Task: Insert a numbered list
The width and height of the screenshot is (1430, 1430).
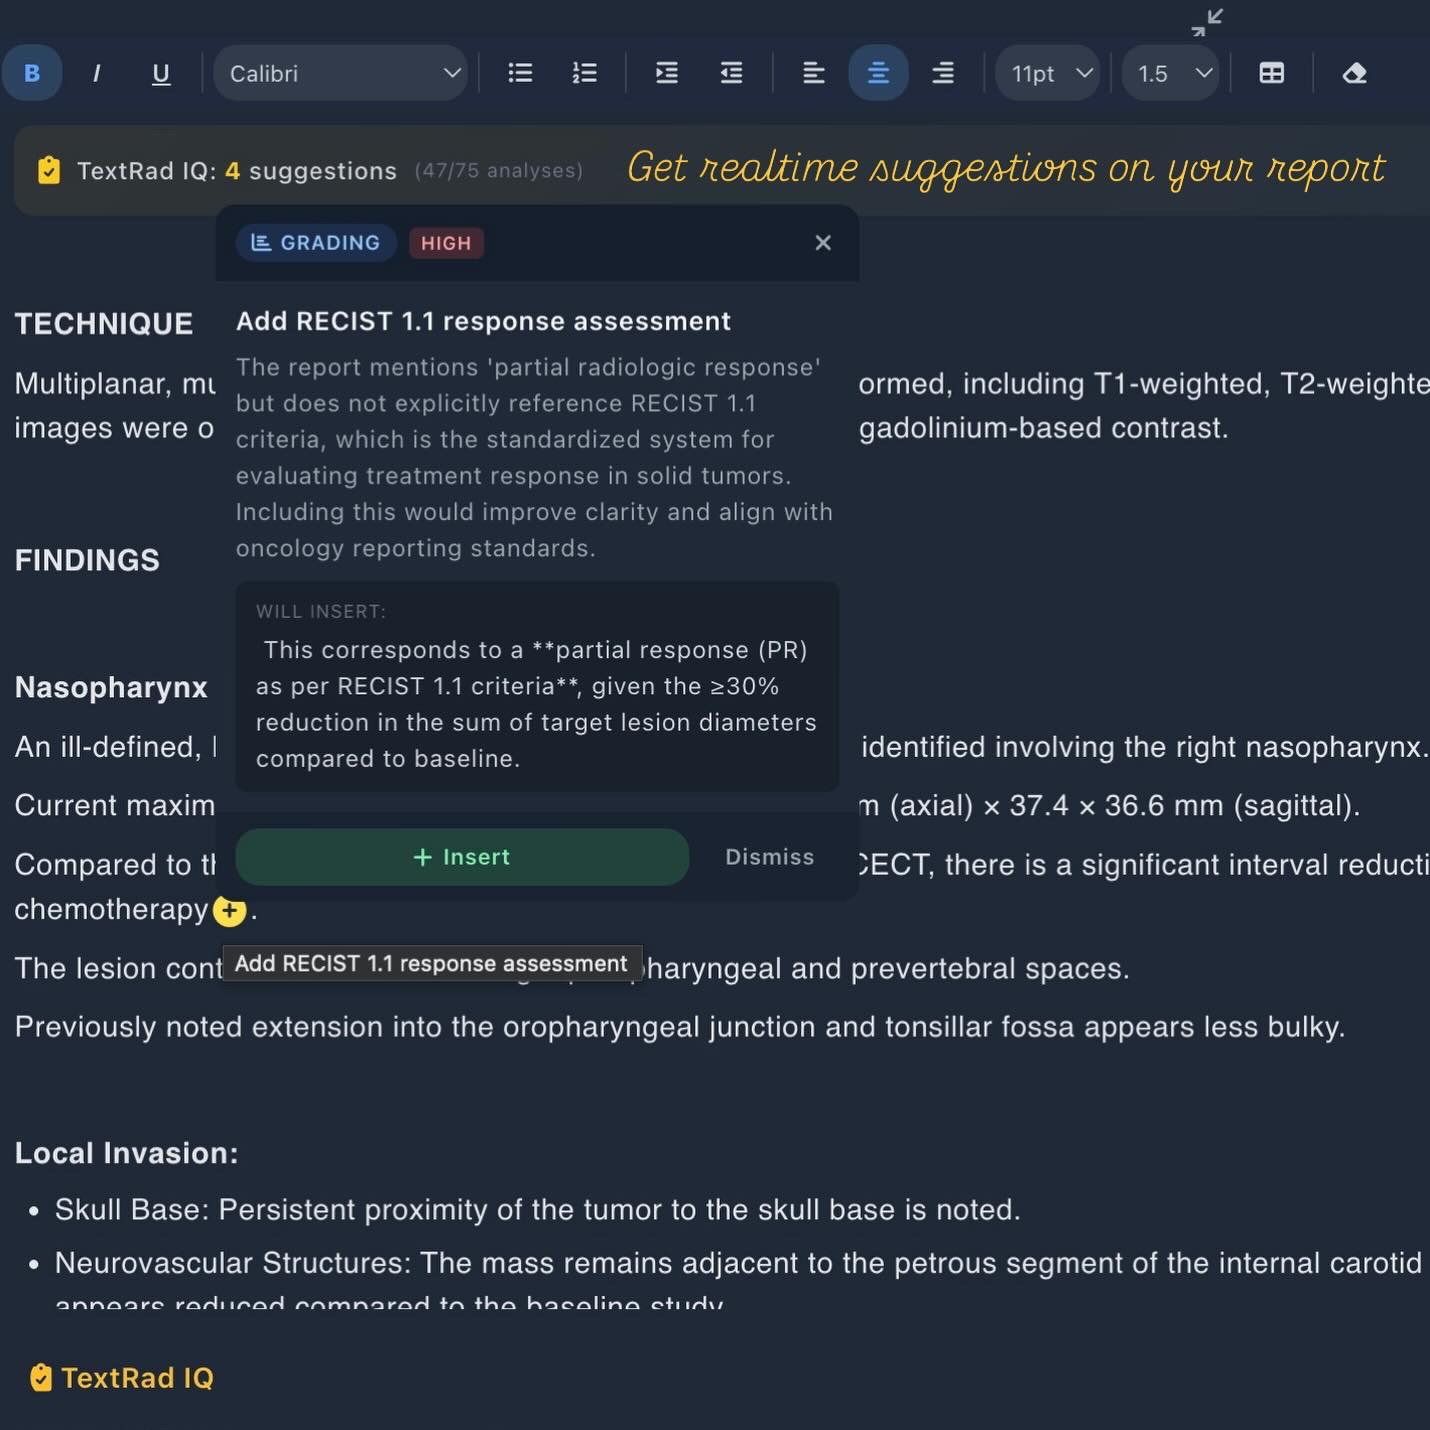Action: (x=584, y=72)
